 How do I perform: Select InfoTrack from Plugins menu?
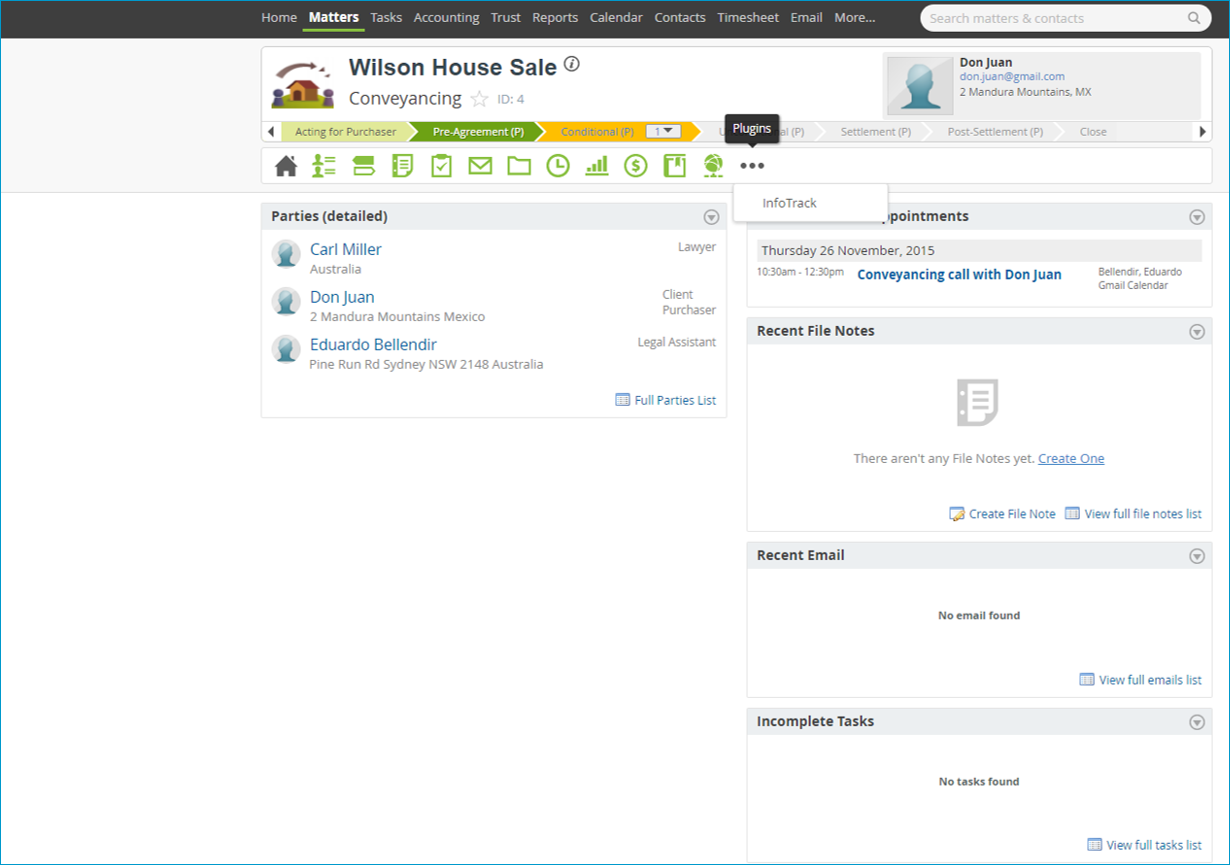pos(789,203)
